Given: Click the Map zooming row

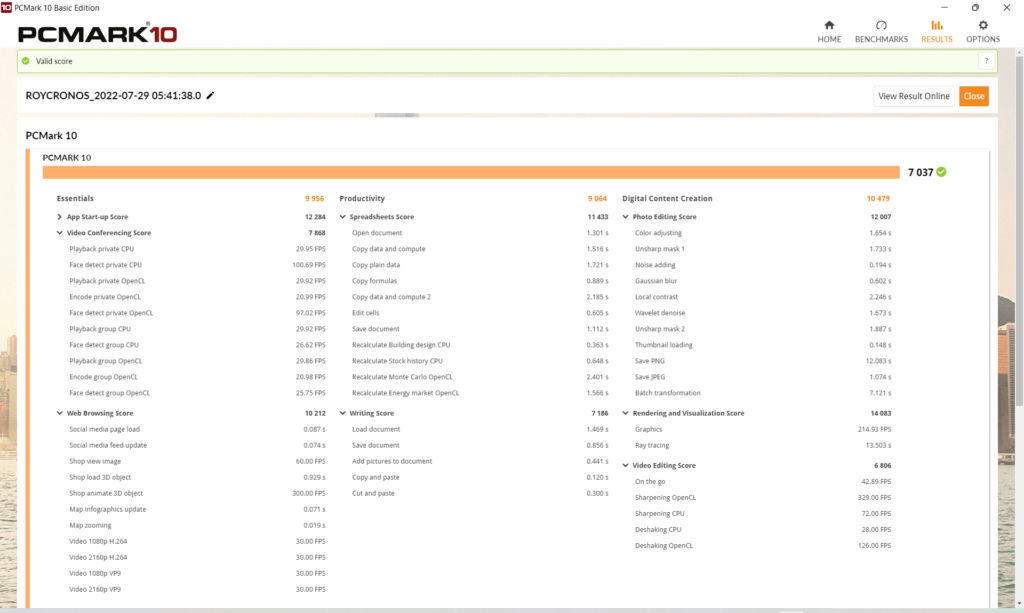Looking at the screenshot, I should tap(197, 526).
